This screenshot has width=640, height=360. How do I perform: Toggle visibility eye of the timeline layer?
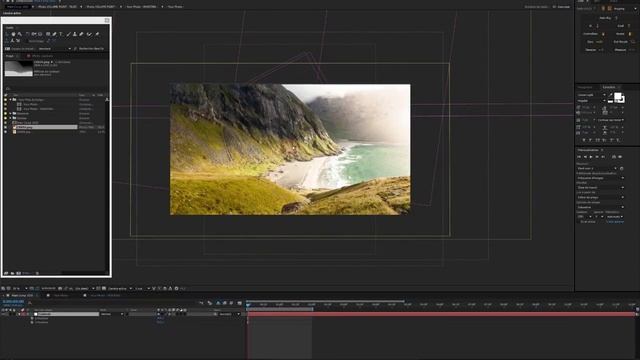[x=2, y=314]
